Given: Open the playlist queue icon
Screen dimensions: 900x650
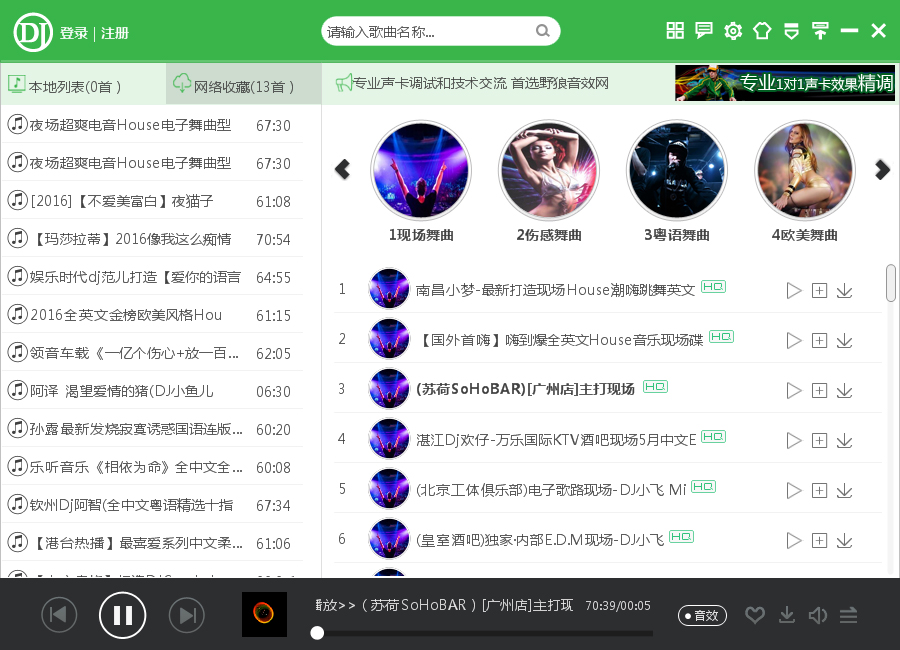Looking at the screenshot, I should (x=848, y=615).
